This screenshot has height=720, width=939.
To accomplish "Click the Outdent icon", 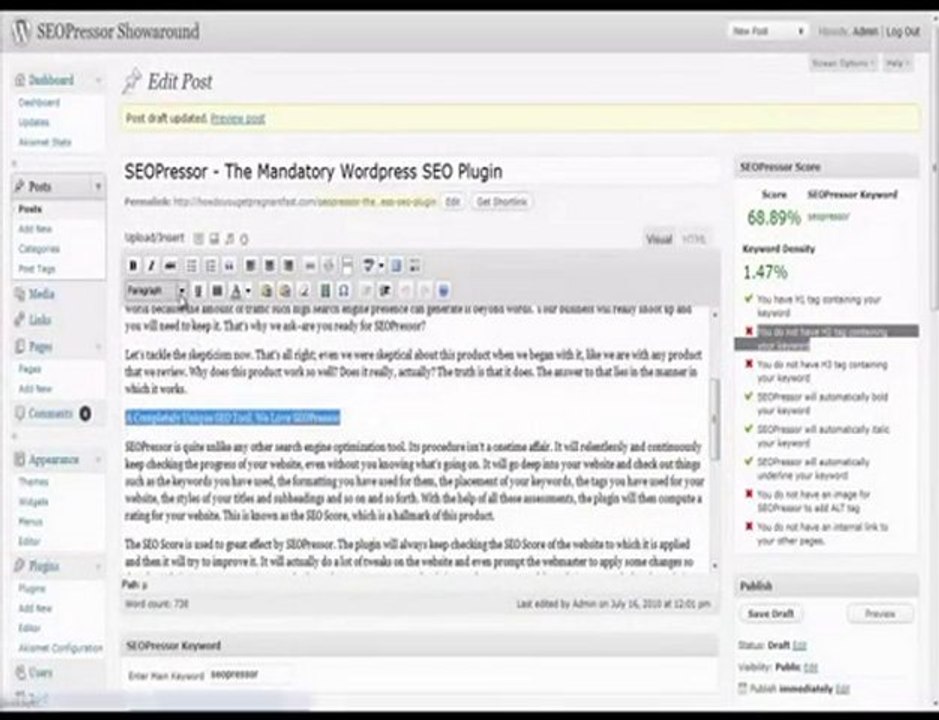I will pos(366,291).
